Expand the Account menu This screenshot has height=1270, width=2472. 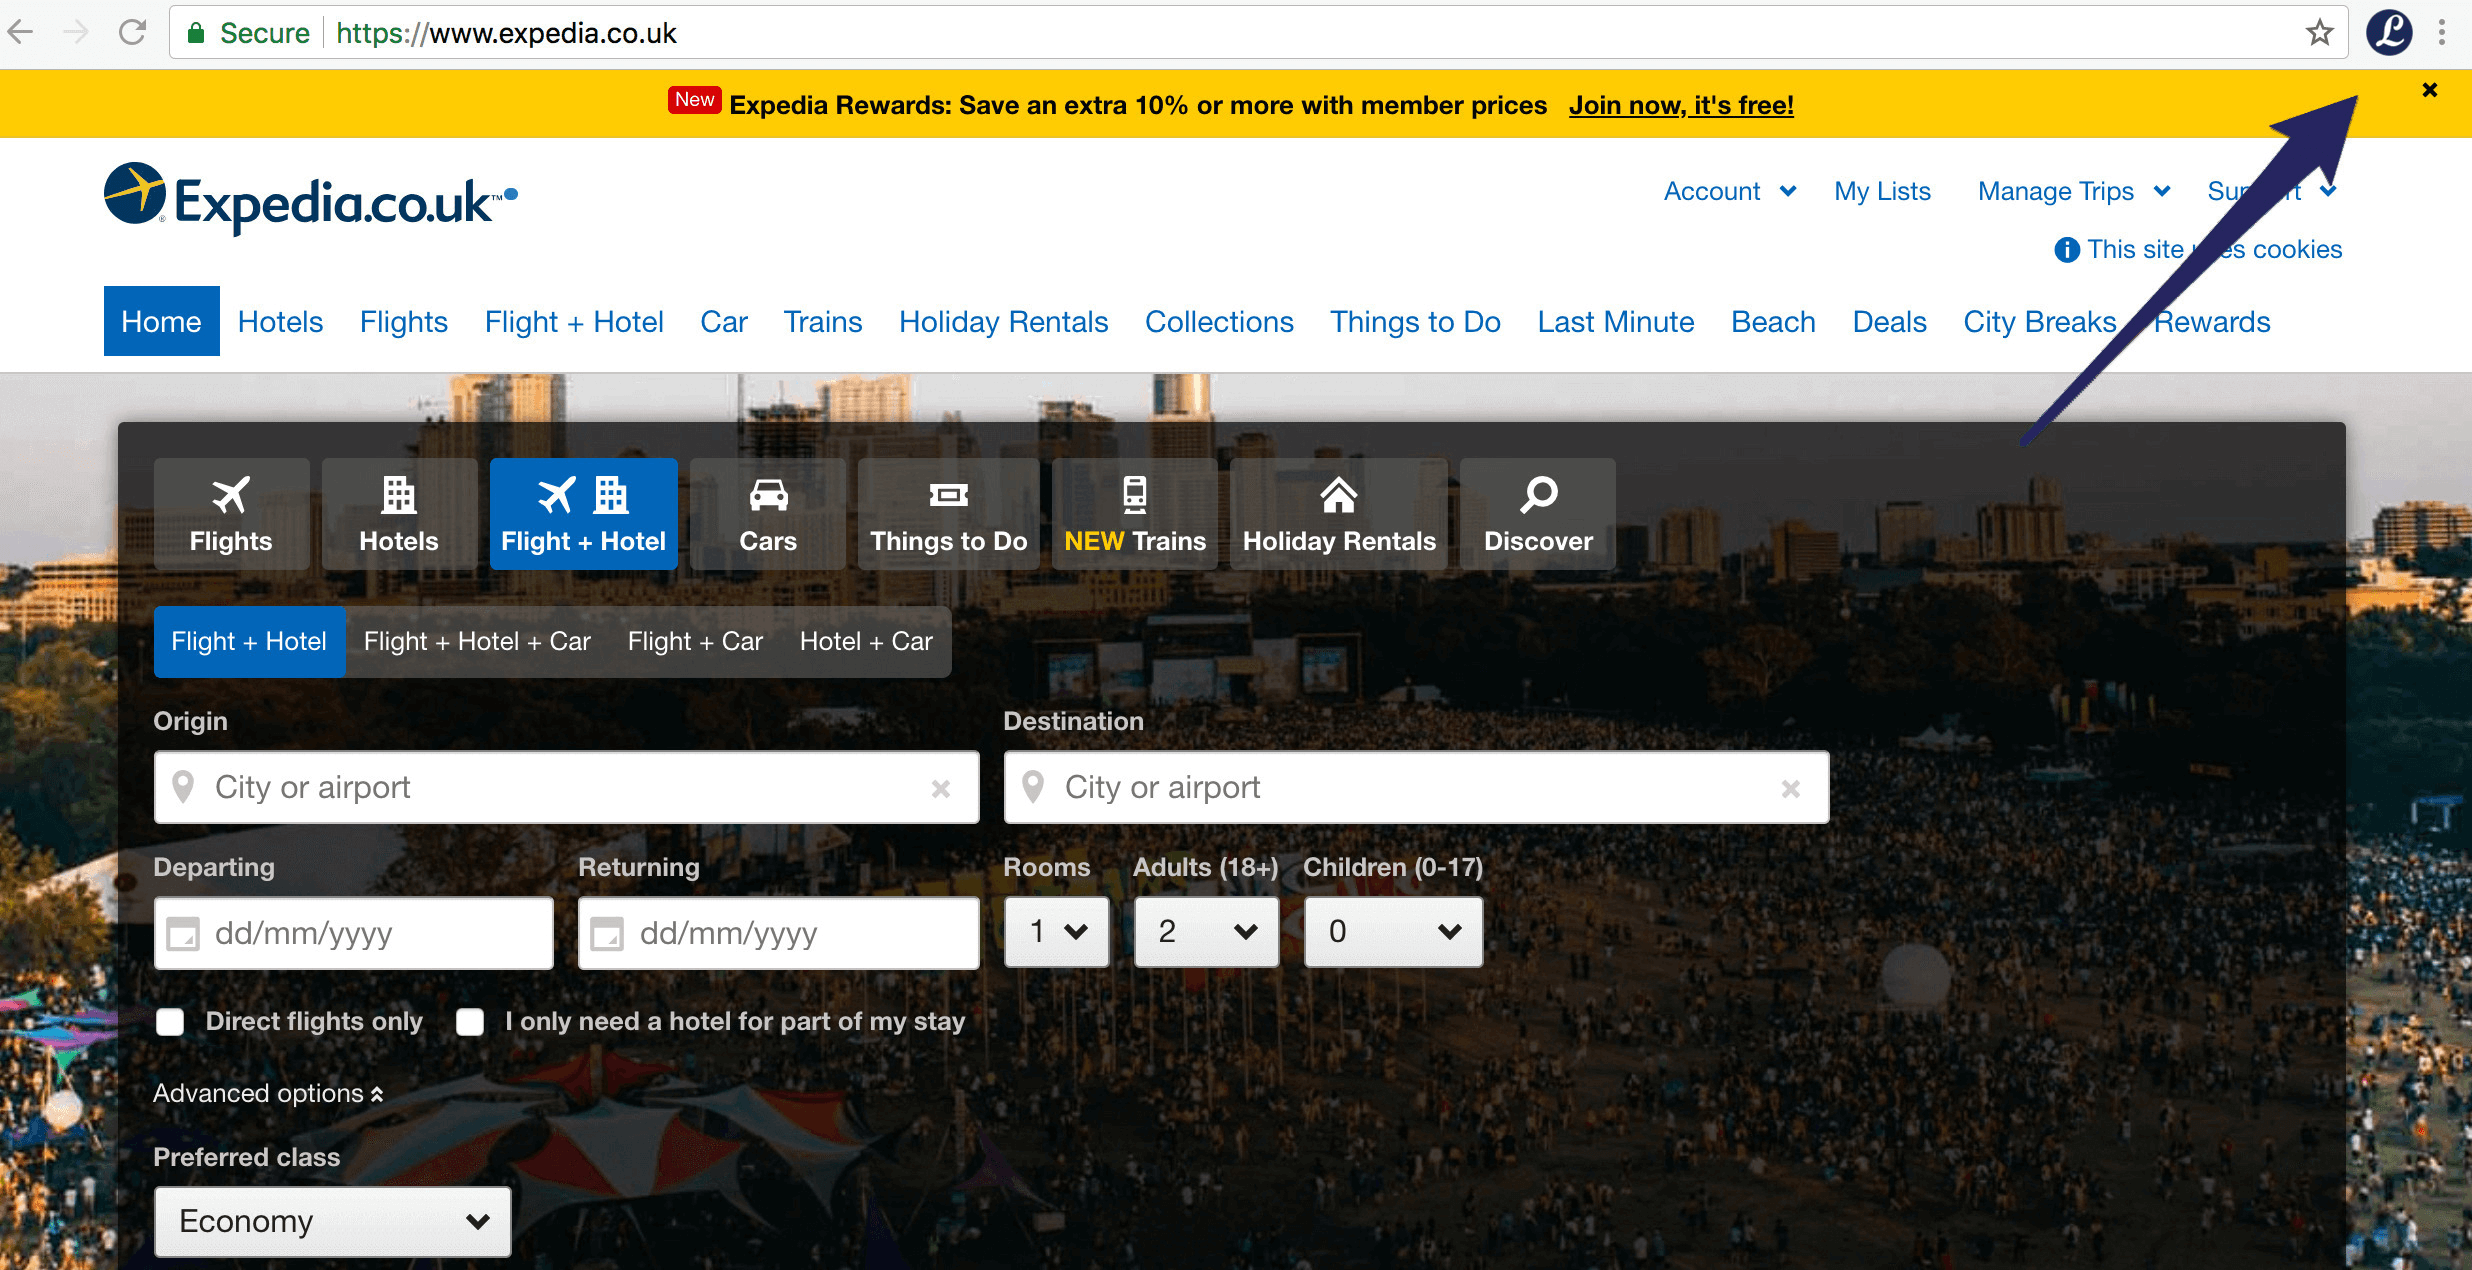[x=1729, y=191]
